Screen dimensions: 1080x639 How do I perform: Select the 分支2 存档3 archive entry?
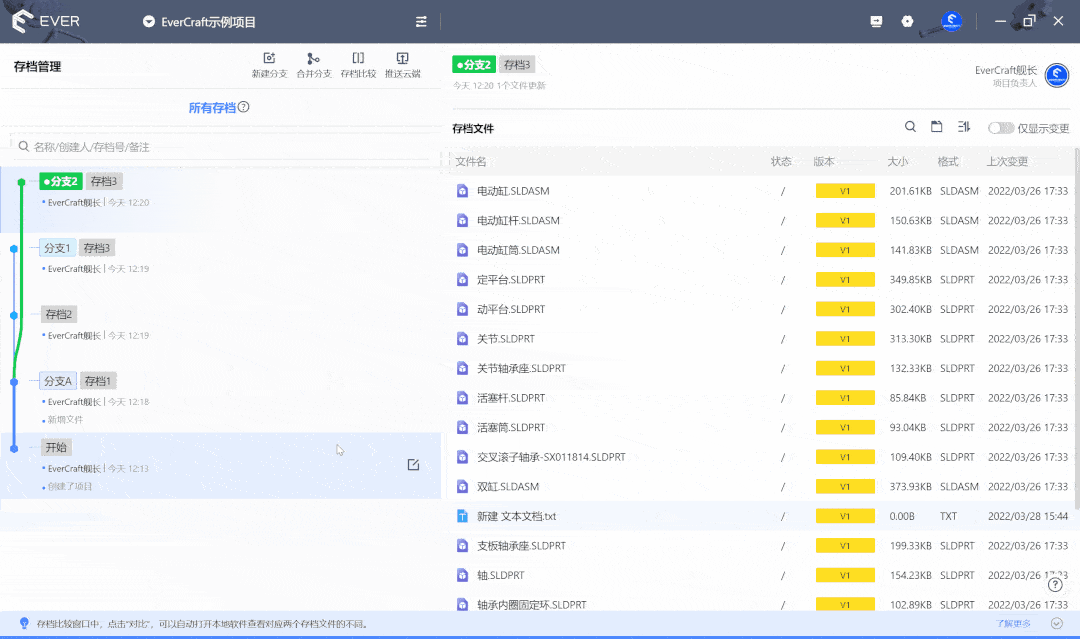(x=220, y=199)
